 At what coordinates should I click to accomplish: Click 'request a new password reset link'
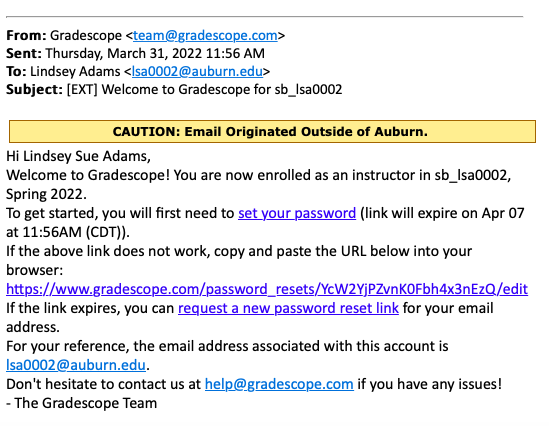288,308
